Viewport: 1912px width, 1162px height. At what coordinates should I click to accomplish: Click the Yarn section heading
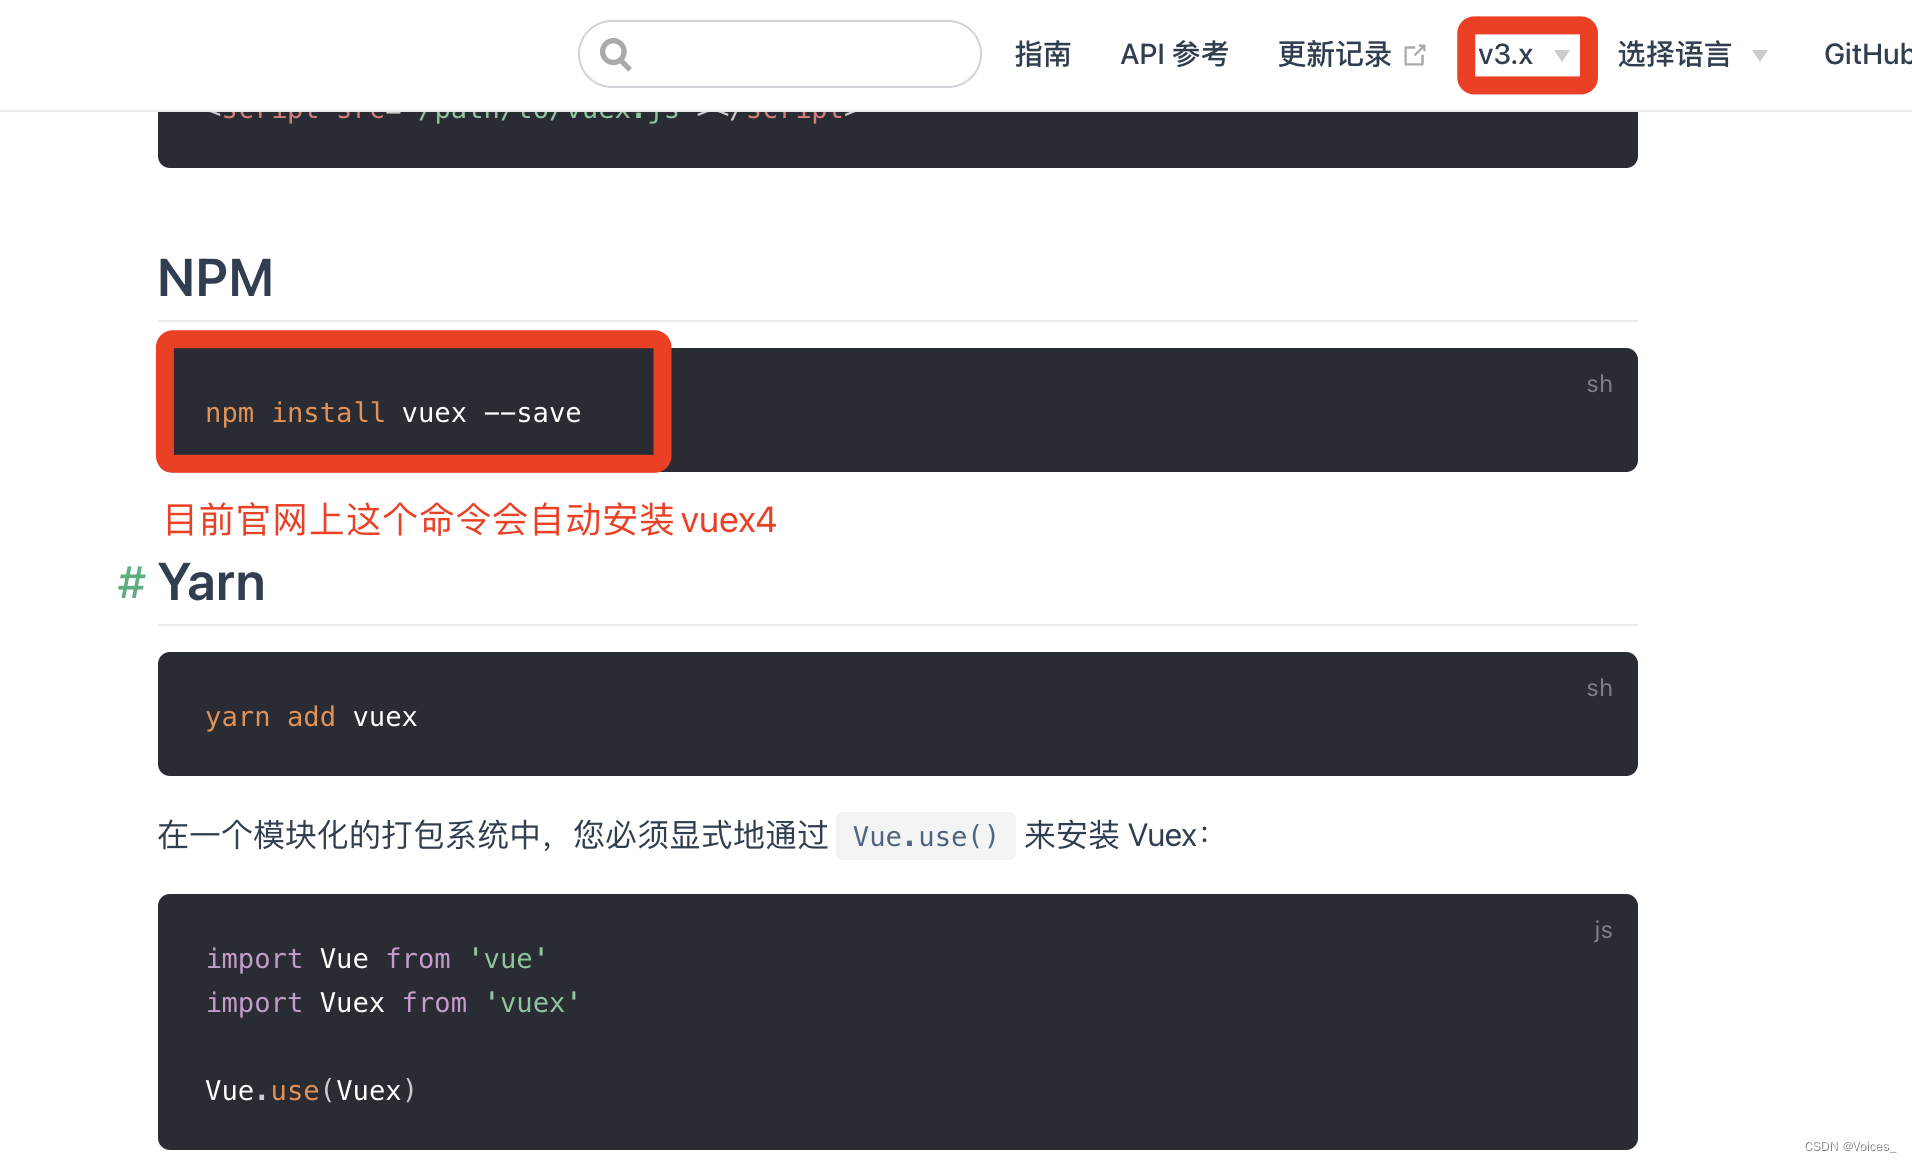point(212,582)
